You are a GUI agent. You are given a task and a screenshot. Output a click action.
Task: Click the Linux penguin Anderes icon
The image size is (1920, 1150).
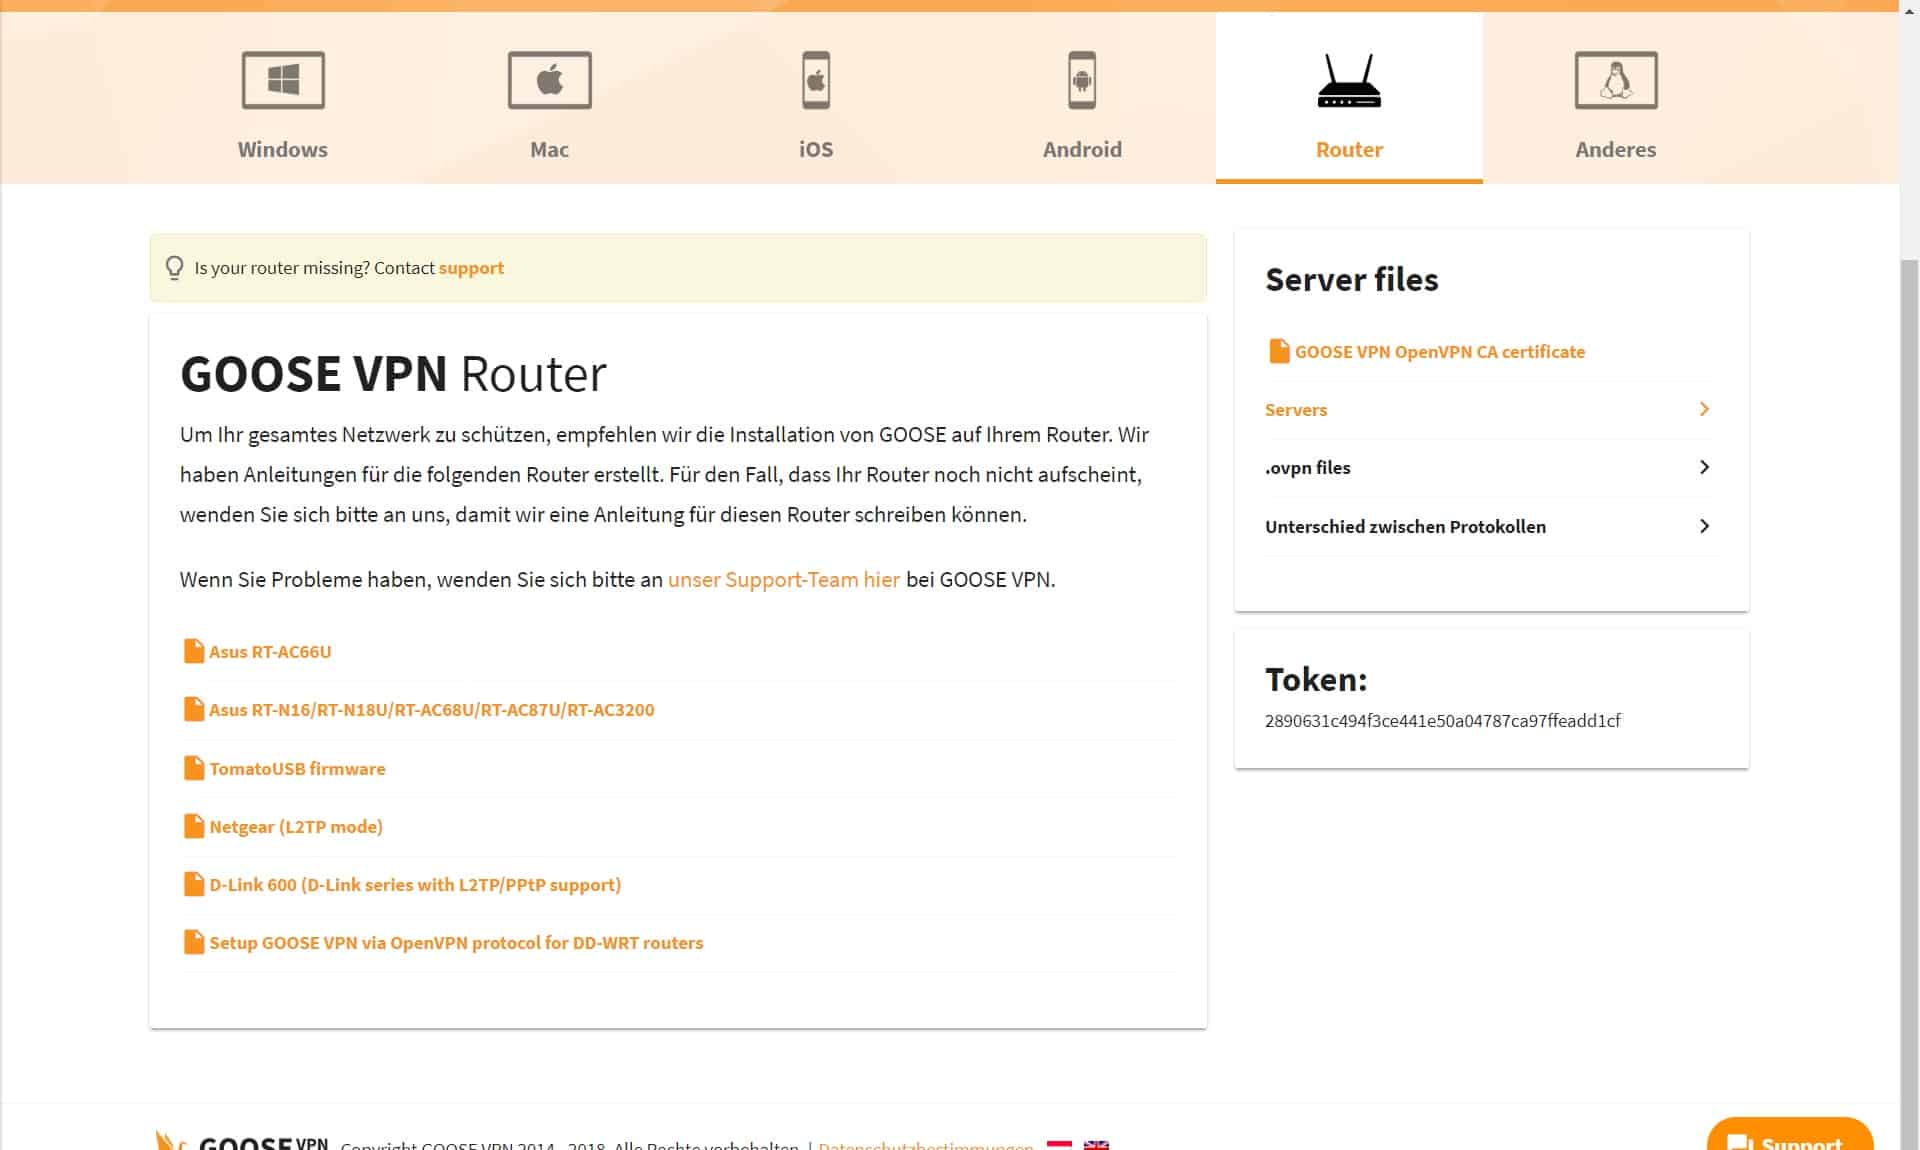point(1616,80)
